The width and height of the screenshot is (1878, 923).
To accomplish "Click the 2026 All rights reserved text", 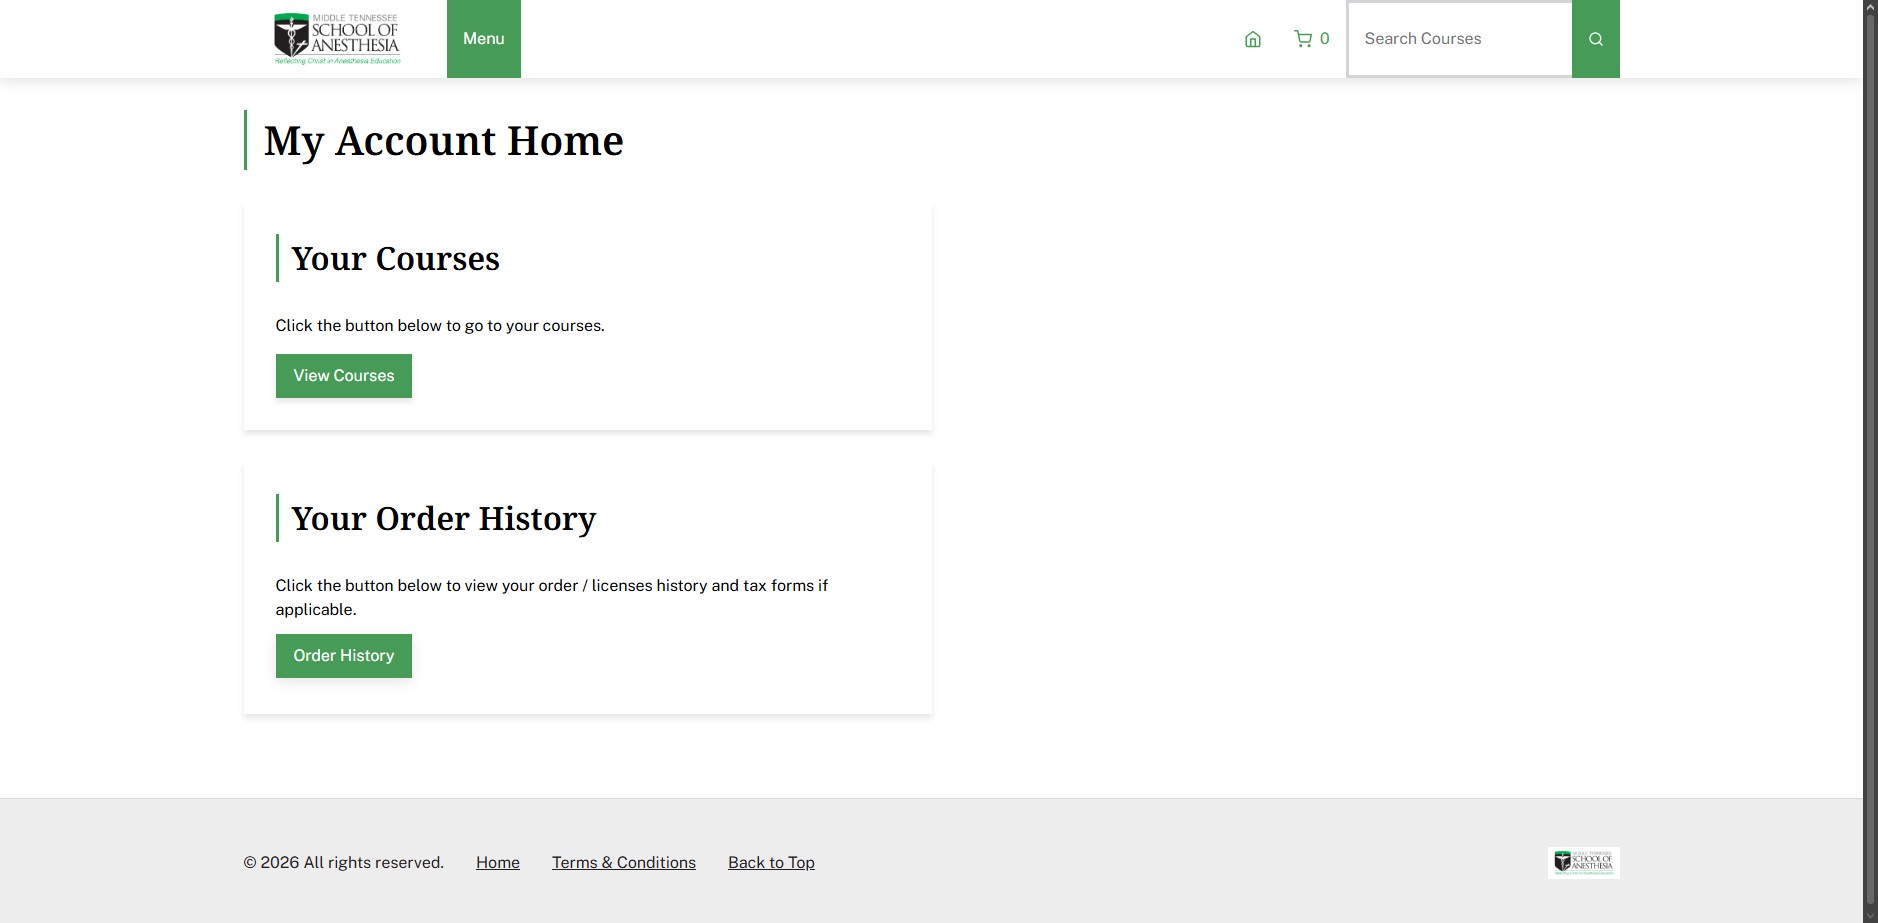I will pyautogui.click(x=344, y=863).
